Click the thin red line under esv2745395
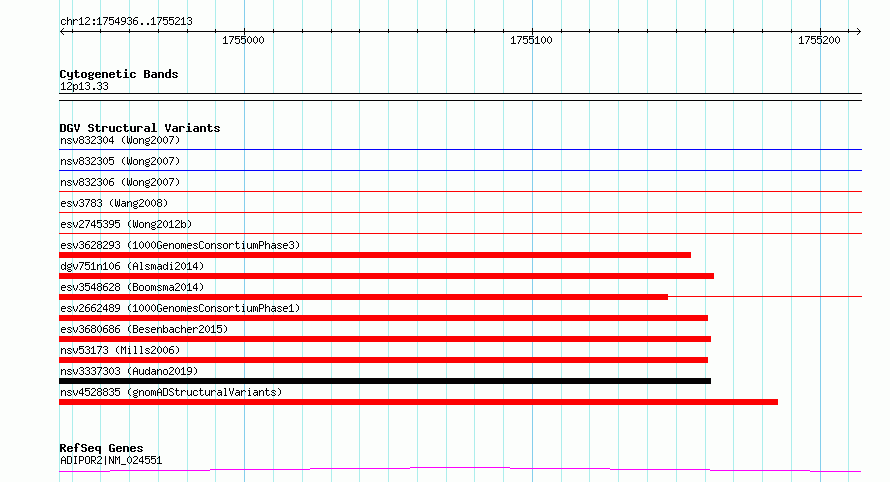 460,233
